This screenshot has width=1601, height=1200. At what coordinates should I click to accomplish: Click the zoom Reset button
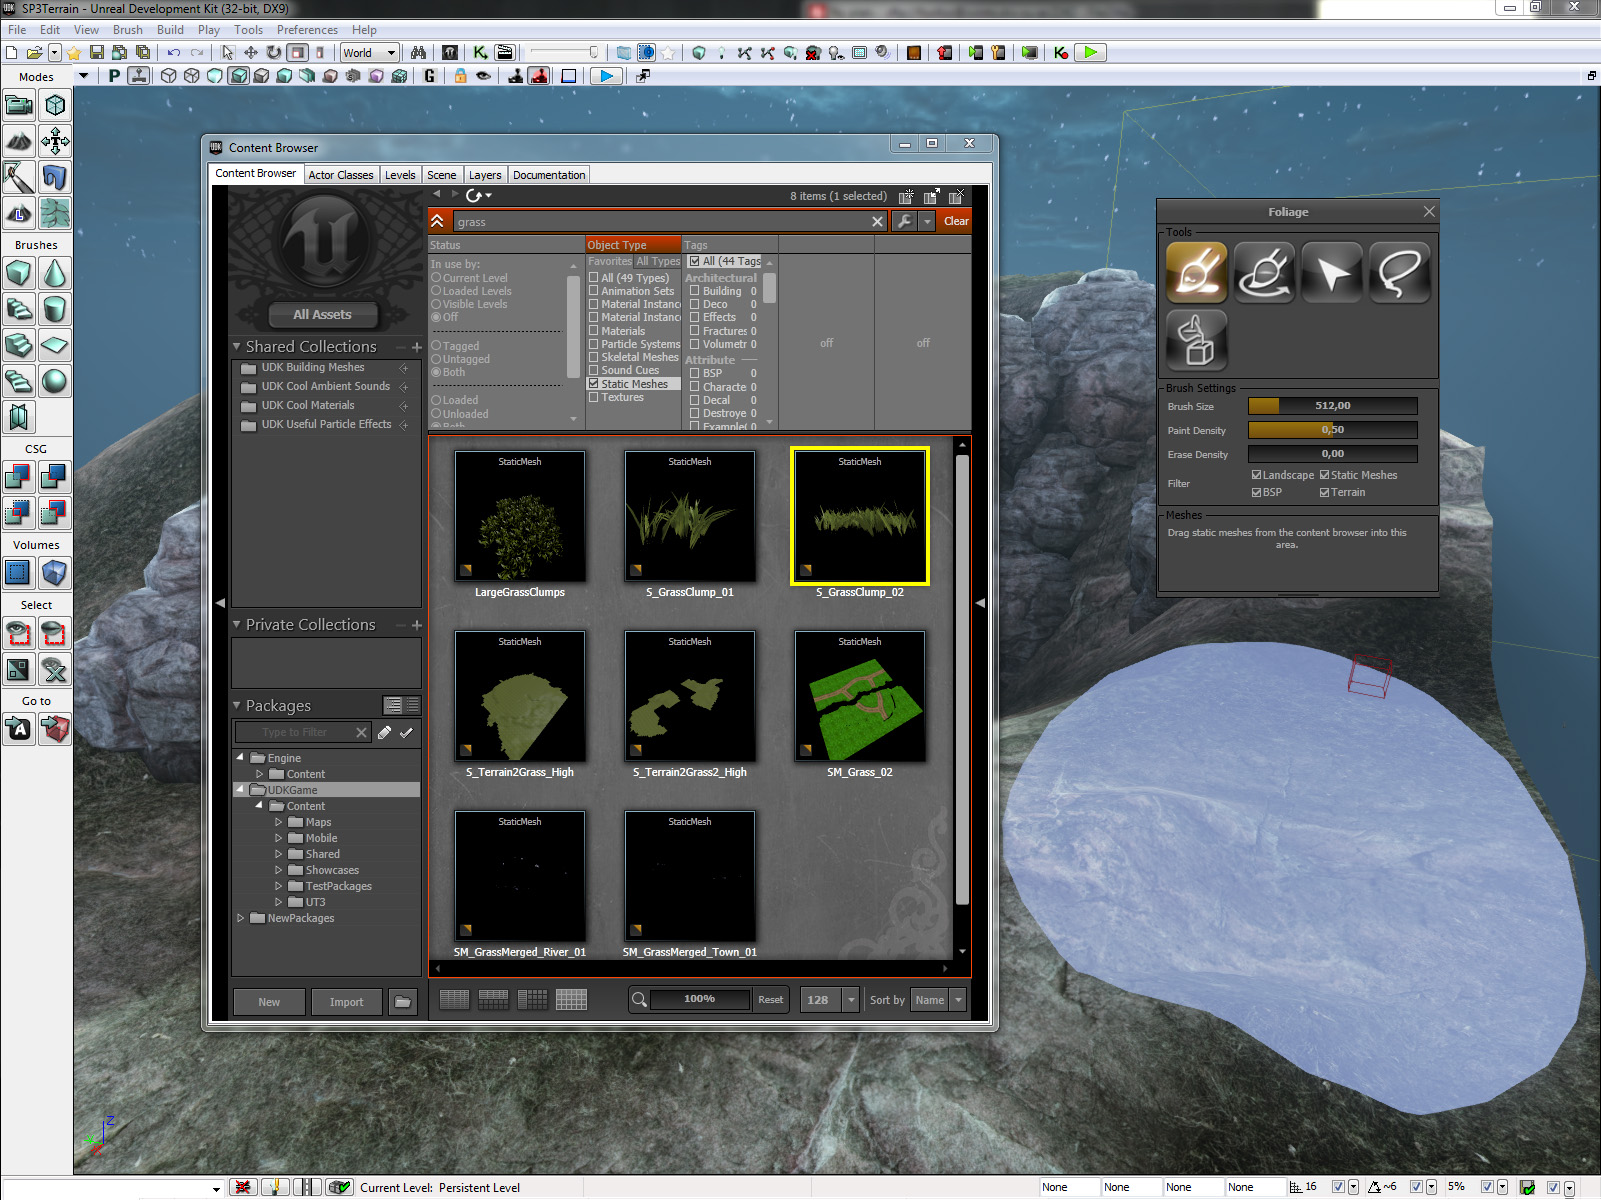(770, 1000)
